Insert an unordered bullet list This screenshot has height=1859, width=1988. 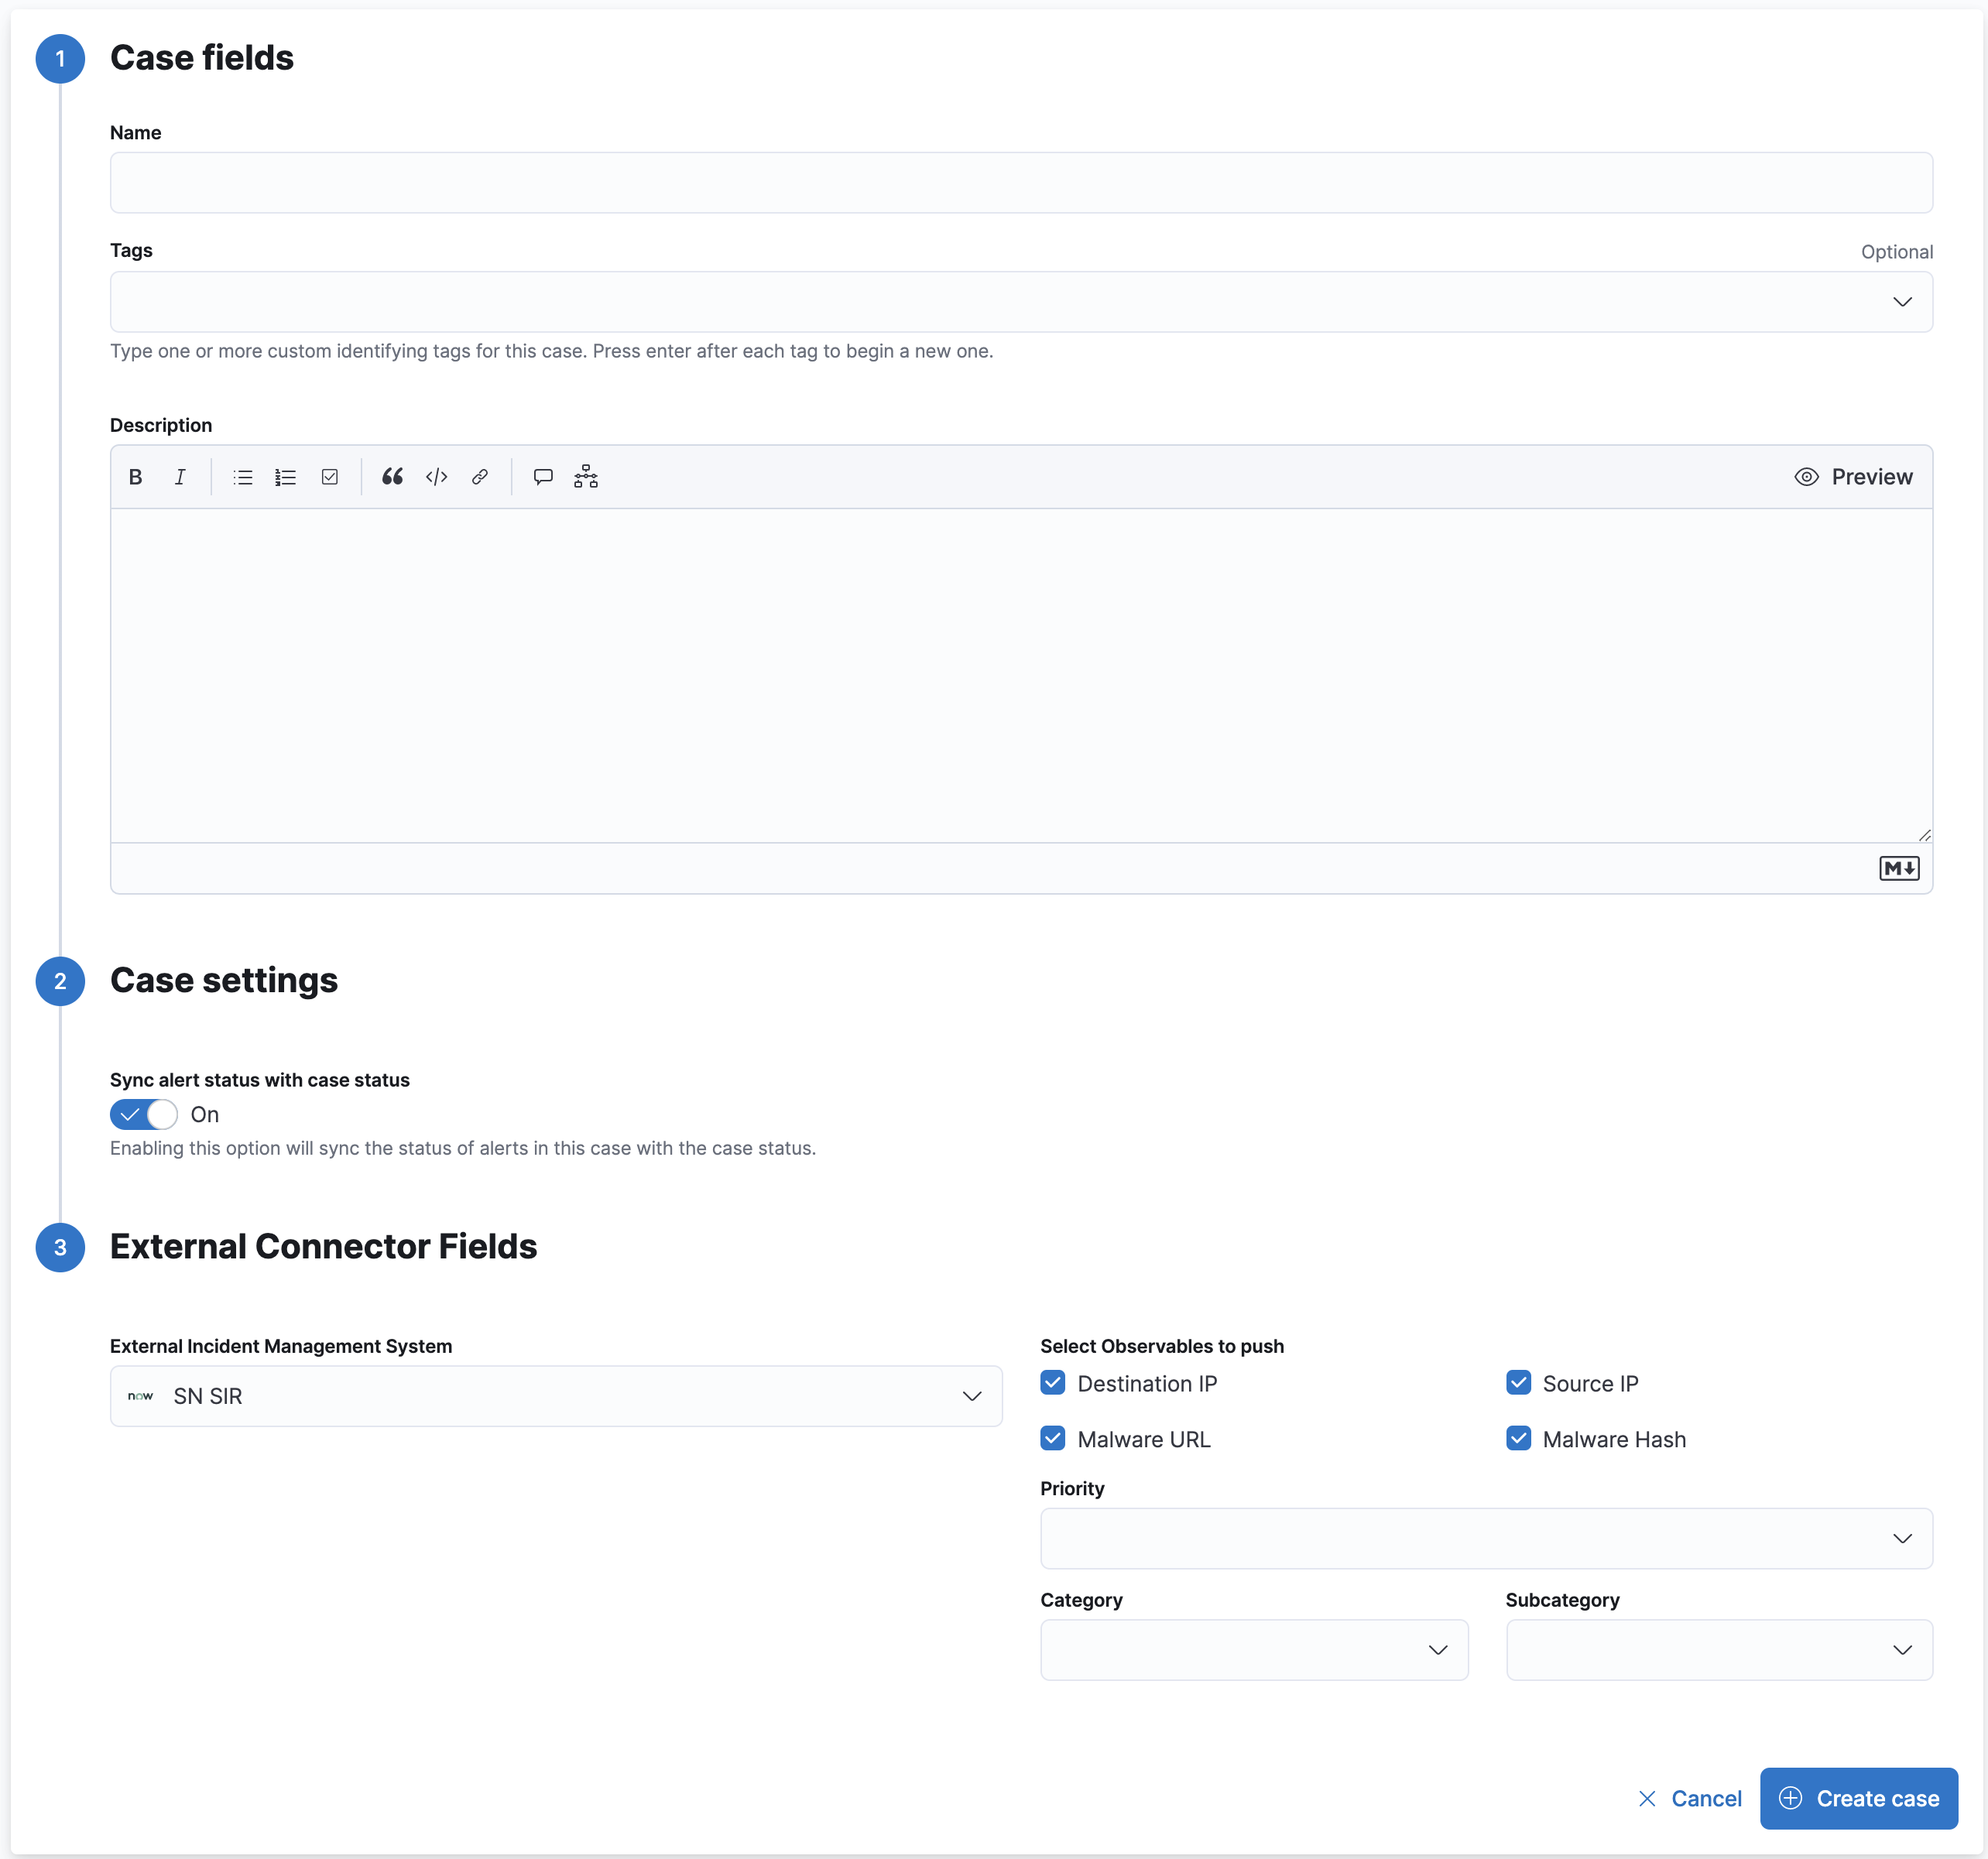coord(242,477)
